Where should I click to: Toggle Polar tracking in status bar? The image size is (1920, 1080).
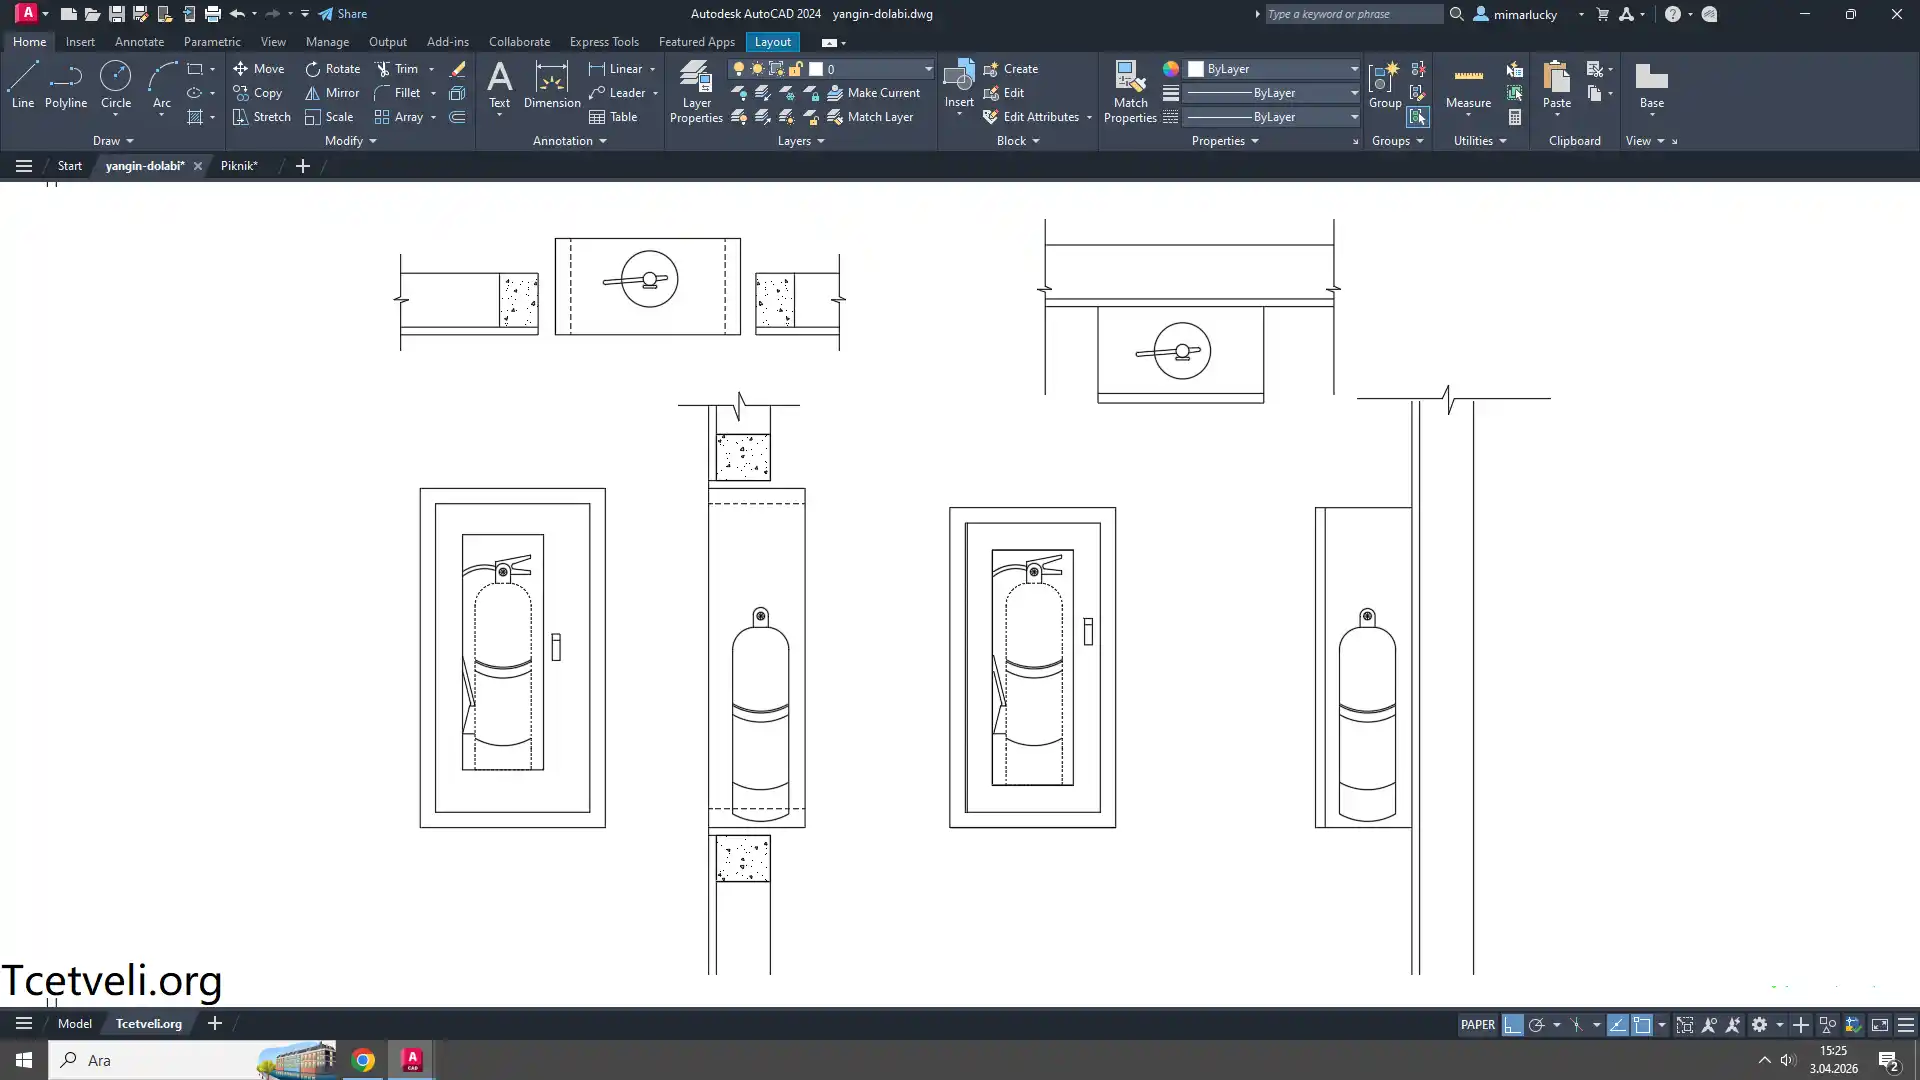(1537, 1025)
